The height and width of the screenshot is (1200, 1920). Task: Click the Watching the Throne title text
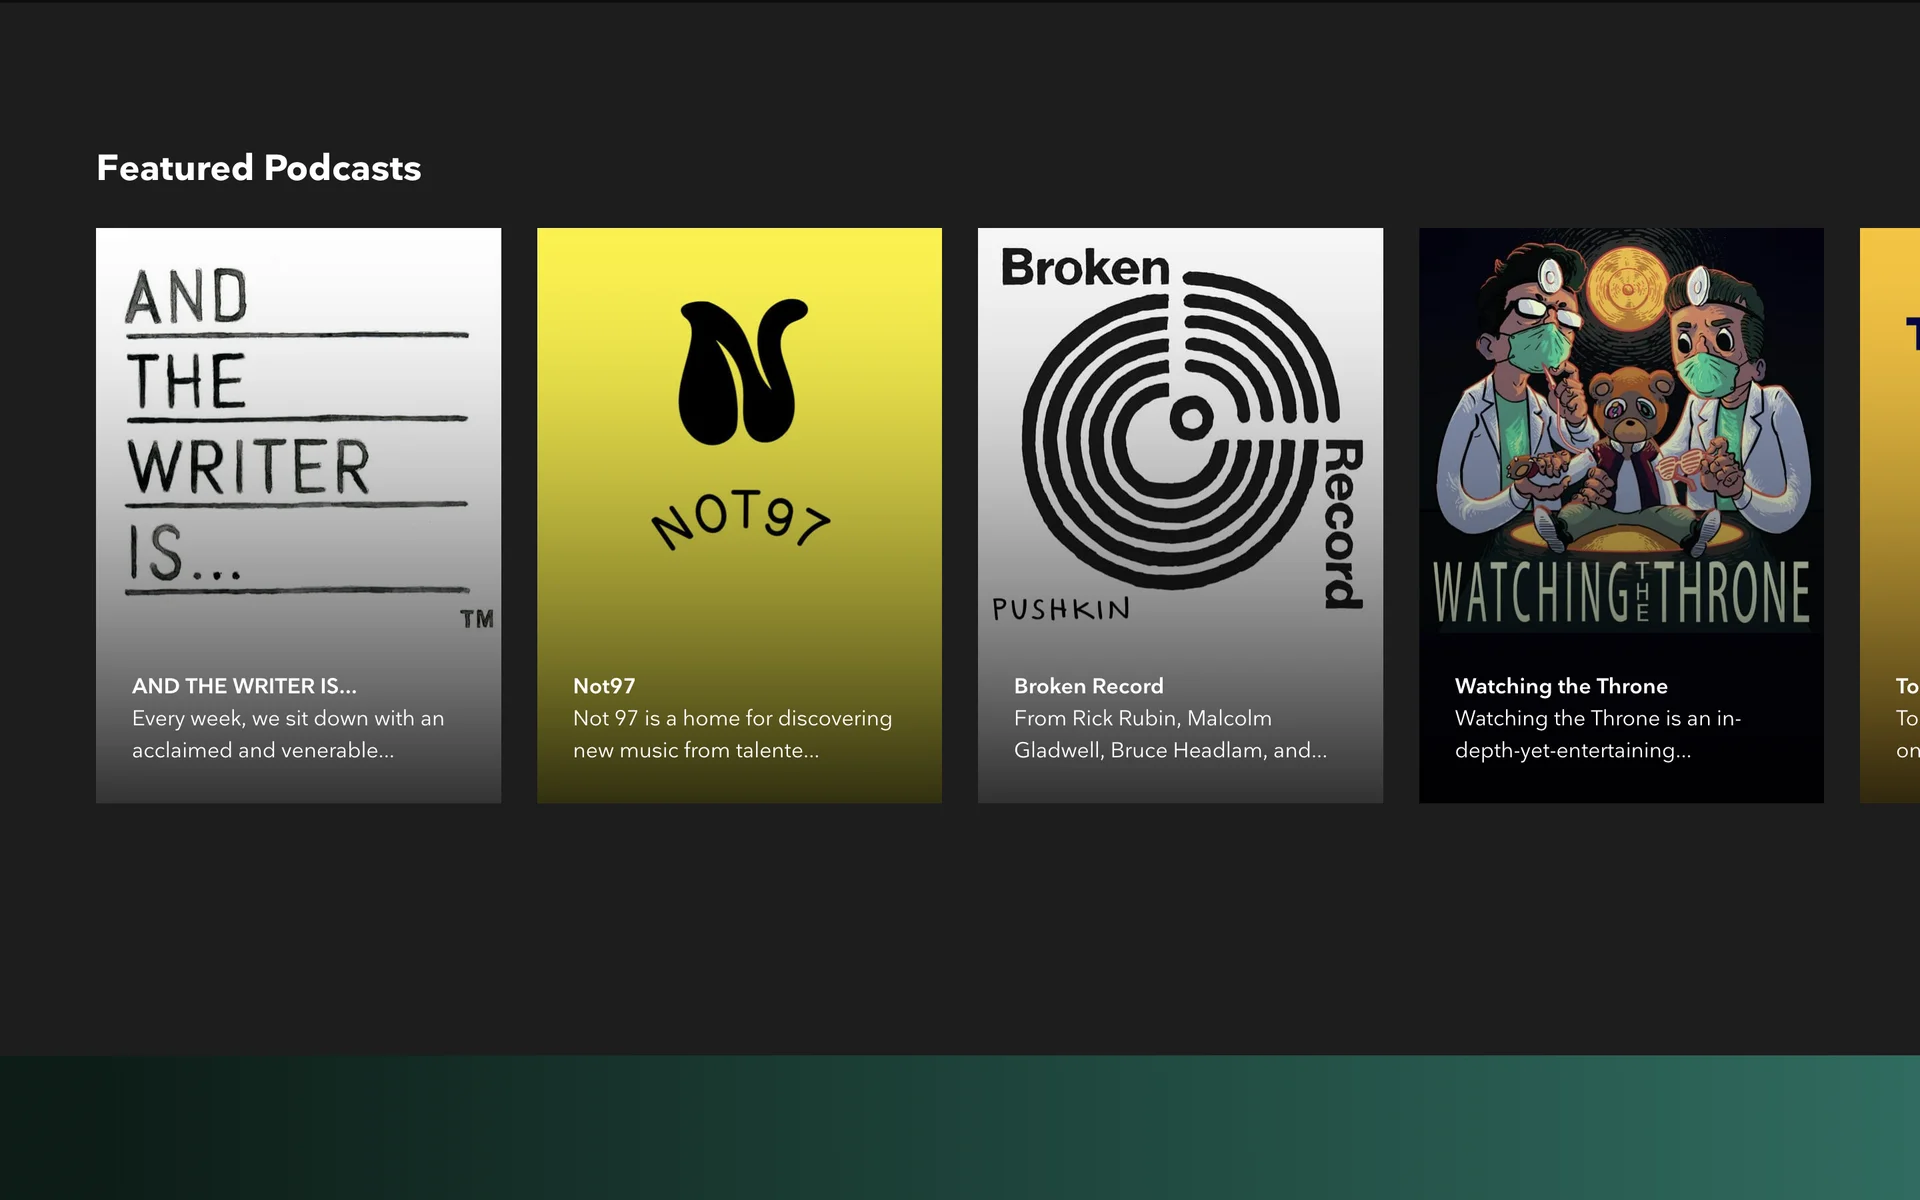(x=1561, y=686)
